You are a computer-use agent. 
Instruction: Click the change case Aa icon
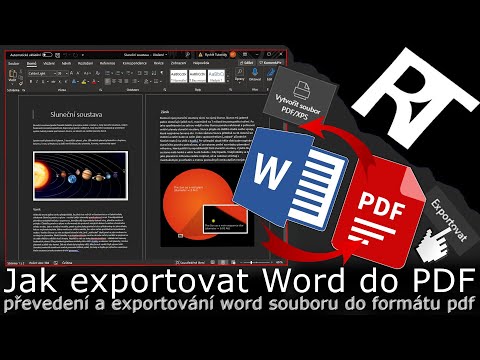(87, 74)
